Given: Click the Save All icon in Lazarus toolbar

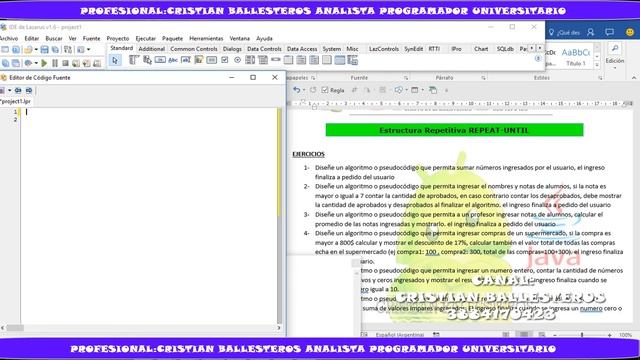Looking at the screenshot, I should coord(55,49).
